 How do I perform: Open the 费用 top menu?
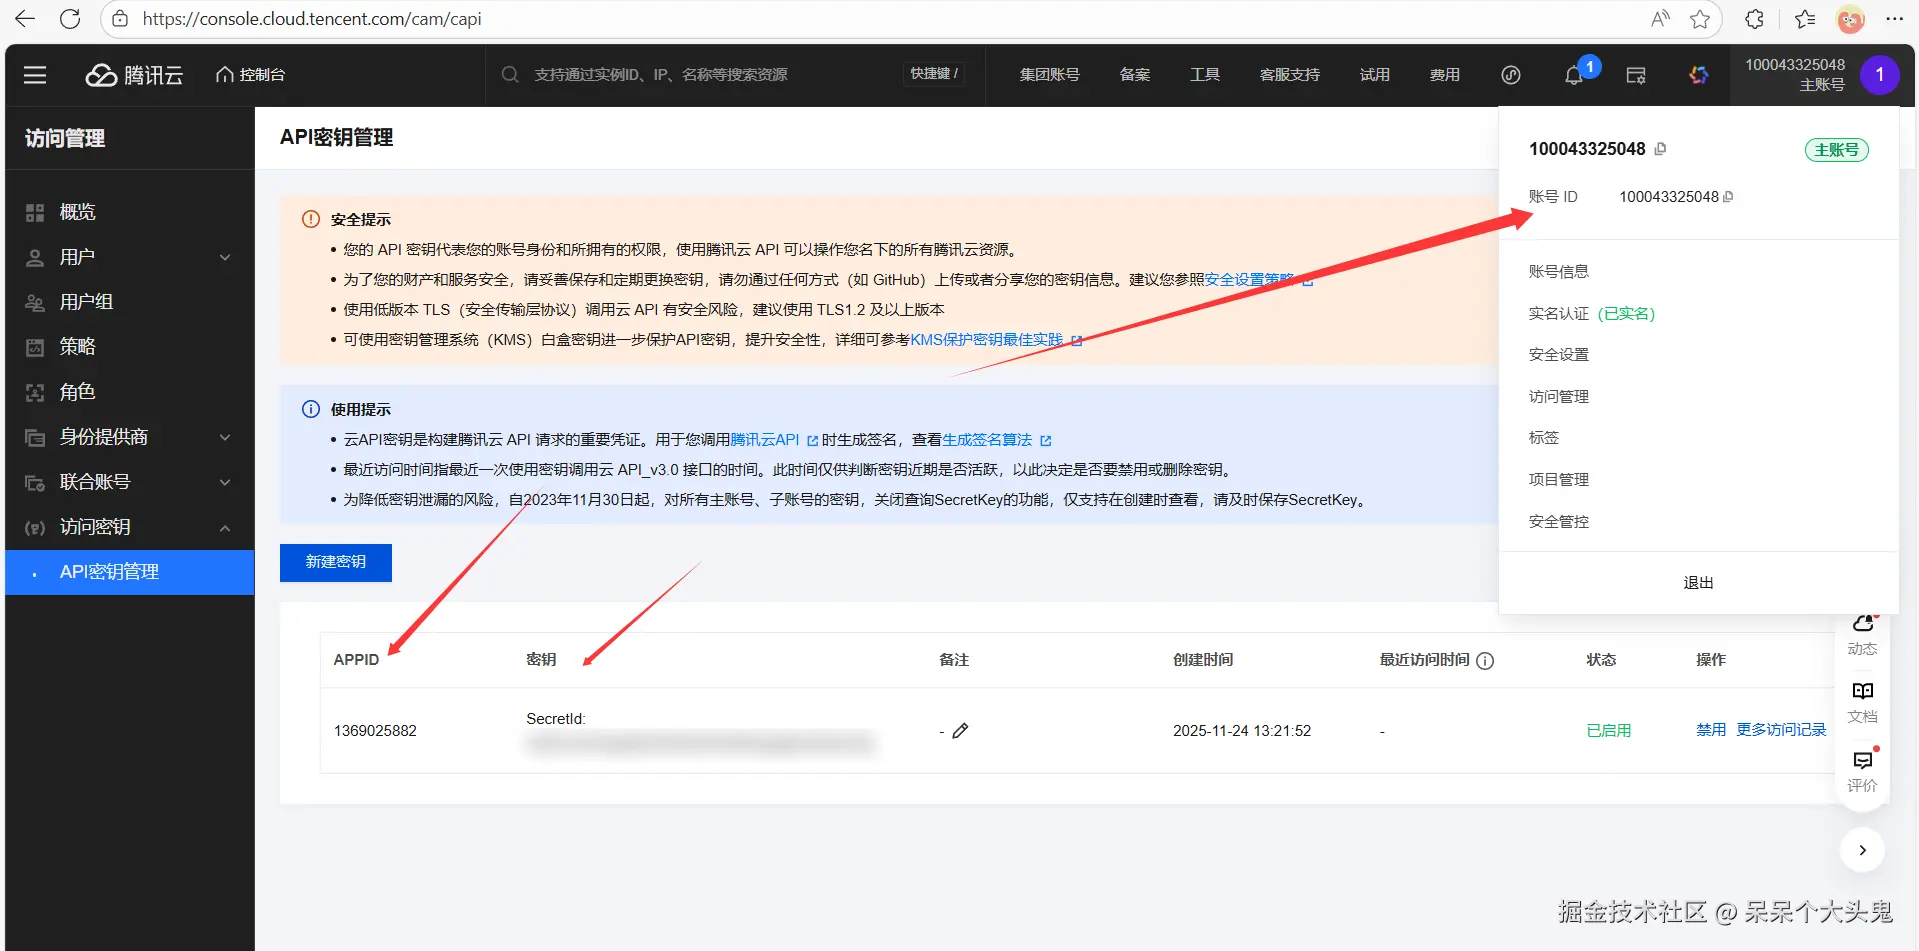pos(1445,75)
